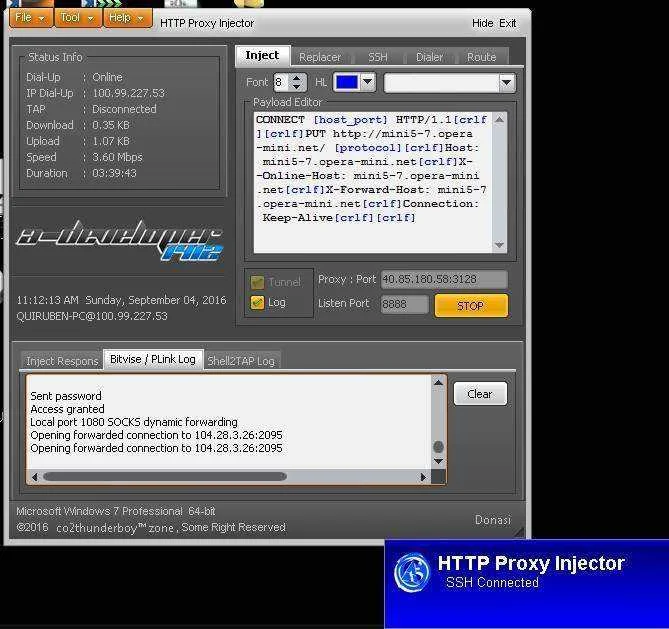Switch to the Inject Respons tab
Viewport: 669px width, 629px height.
point(62,361)
